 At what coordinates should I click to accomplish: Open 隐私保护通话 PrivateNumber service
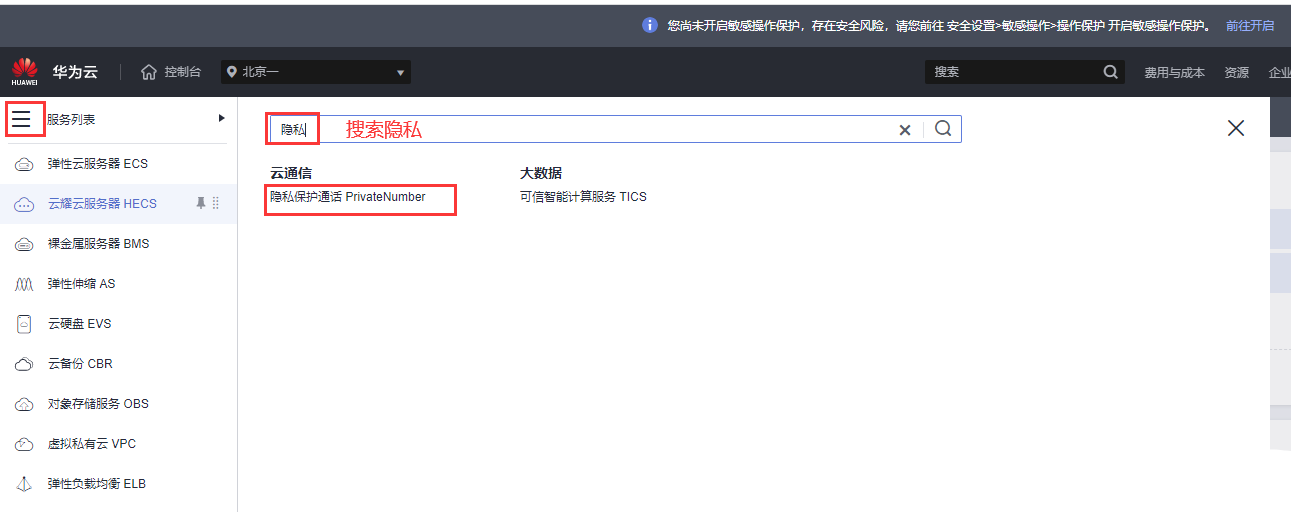pyautogui.click(x=348, y=197)
